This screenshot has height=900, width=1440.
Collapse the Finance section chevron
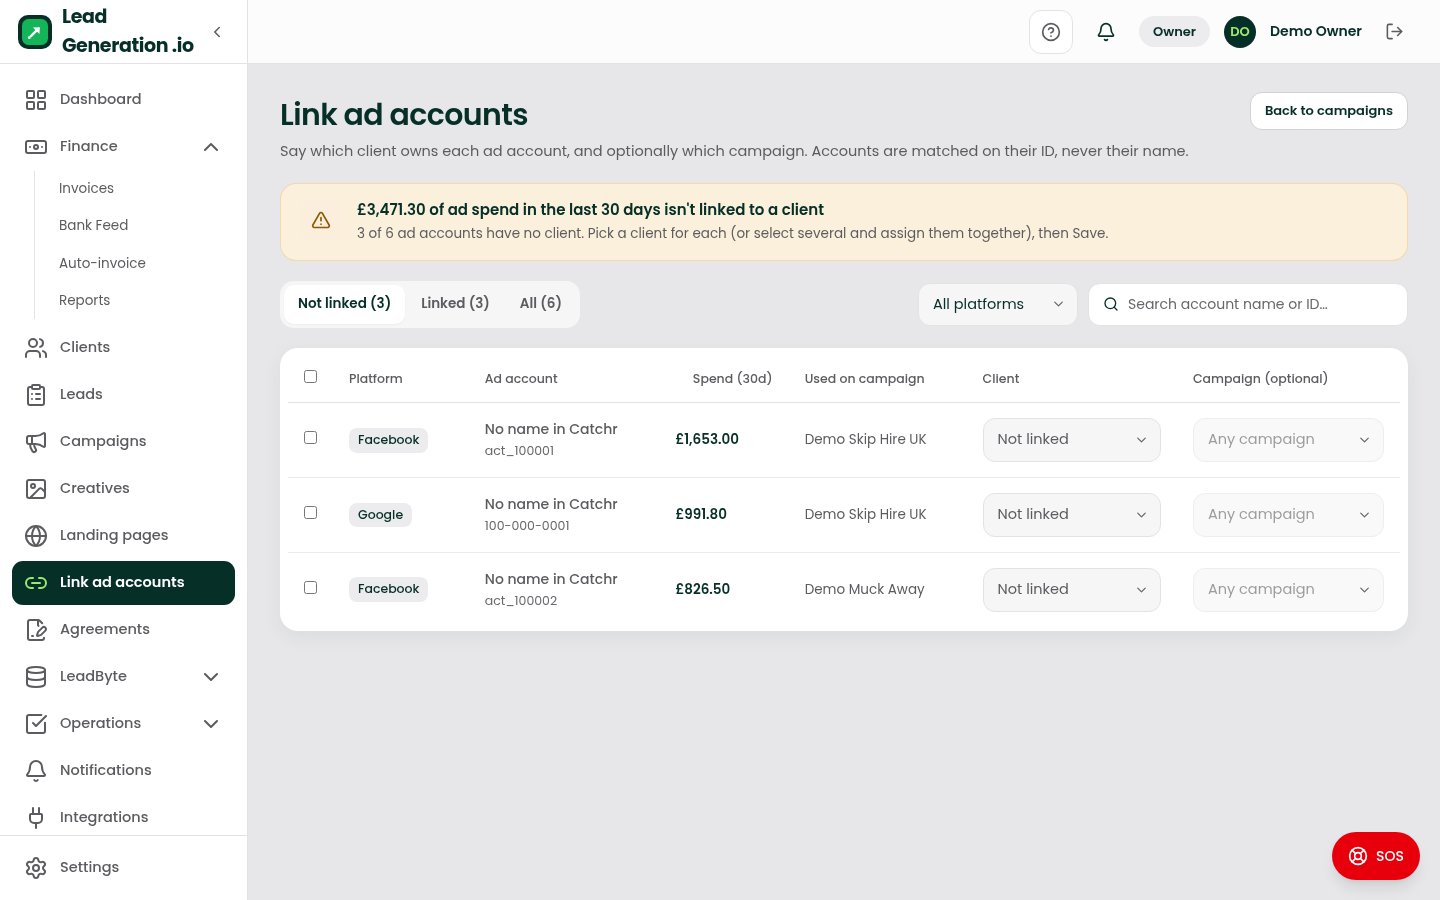click(211, 147)
